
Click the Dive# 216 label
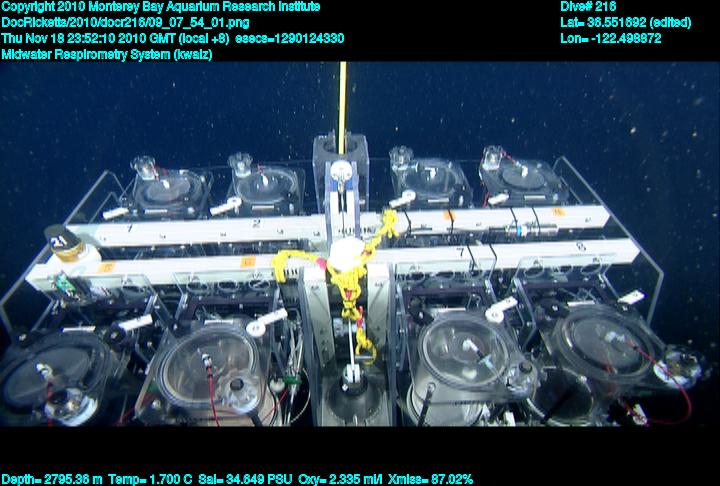pyautogui.click(x=589, y=7)
